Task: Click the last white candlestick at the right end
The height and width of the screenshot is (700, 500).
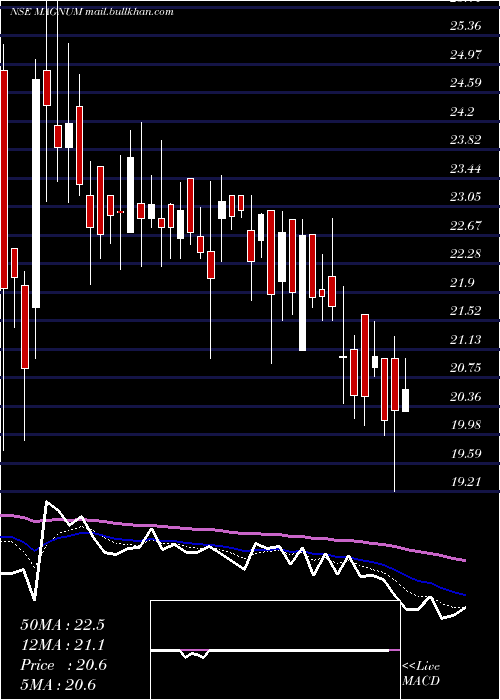Action: click(x=405, y=400)
